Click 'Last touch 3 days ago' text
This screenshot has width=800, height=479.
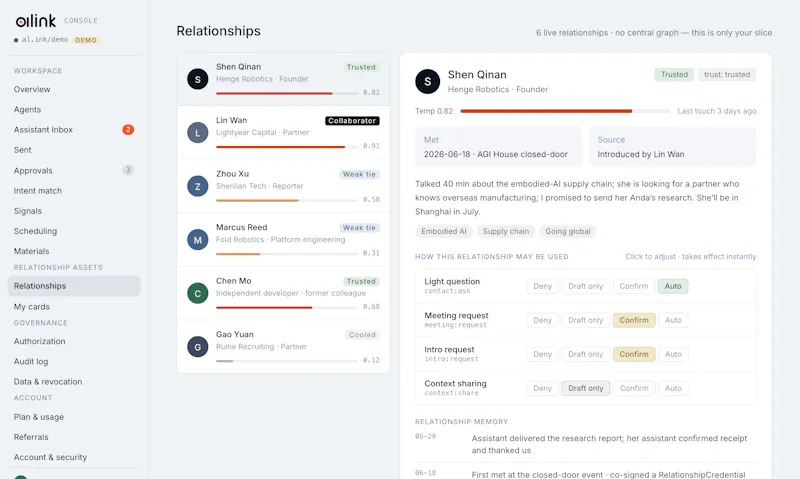point(716,111)
